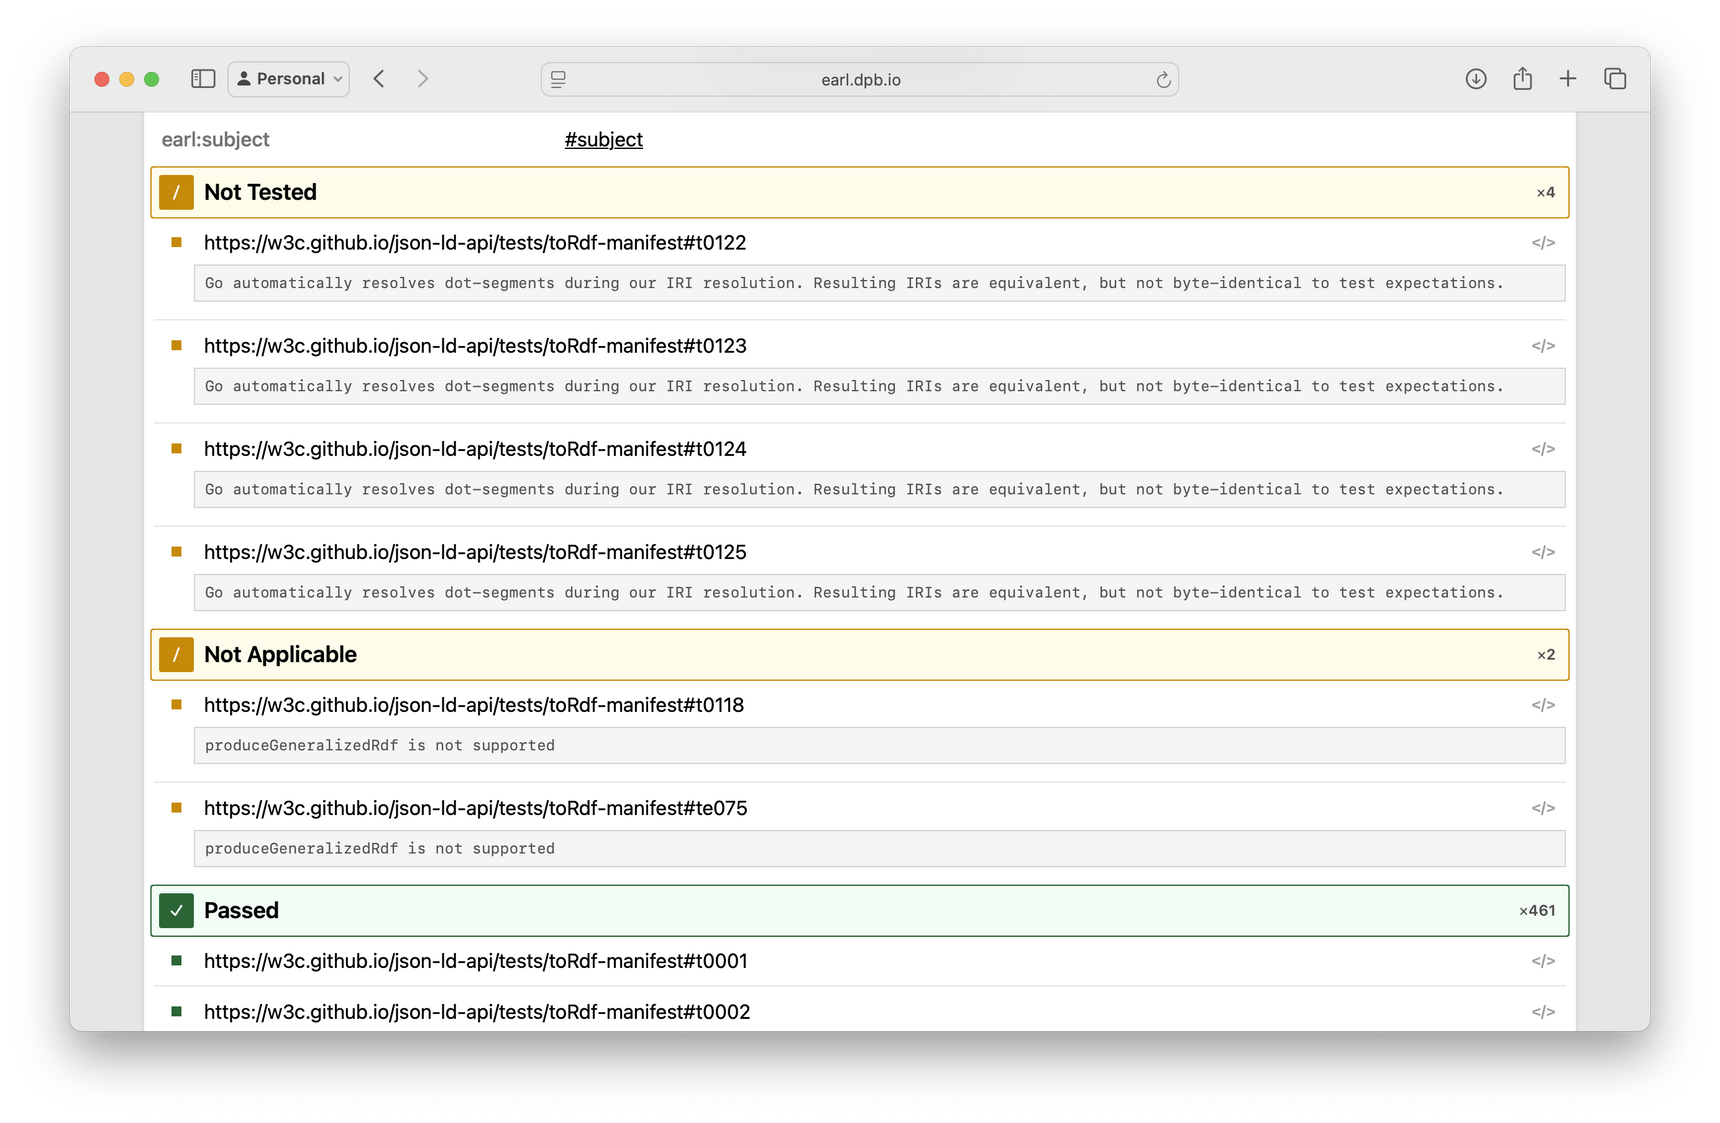Click the website settings icon in address bar
Screen dimensions: 1720x1123
tap(558, 79)
